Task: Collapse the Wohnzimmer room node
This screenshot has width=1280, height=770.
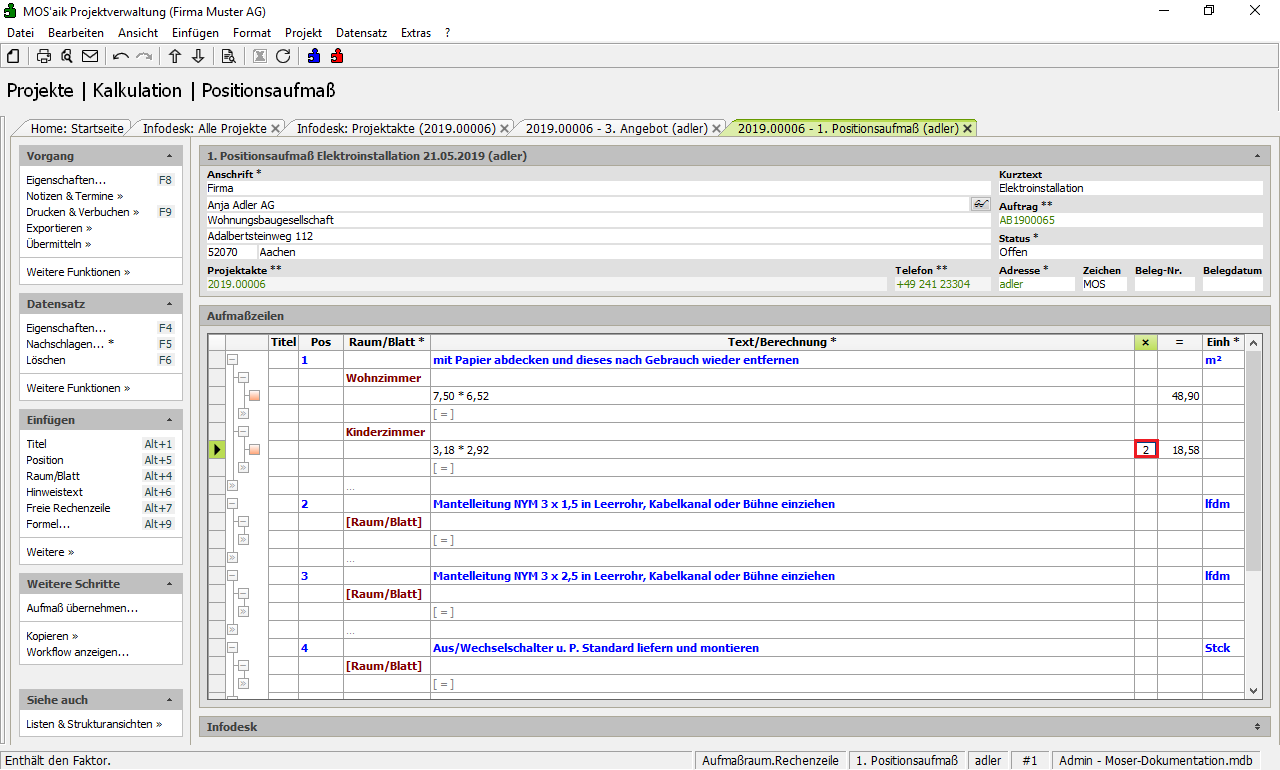Action: pyautogui.click(x=243, y=378)
